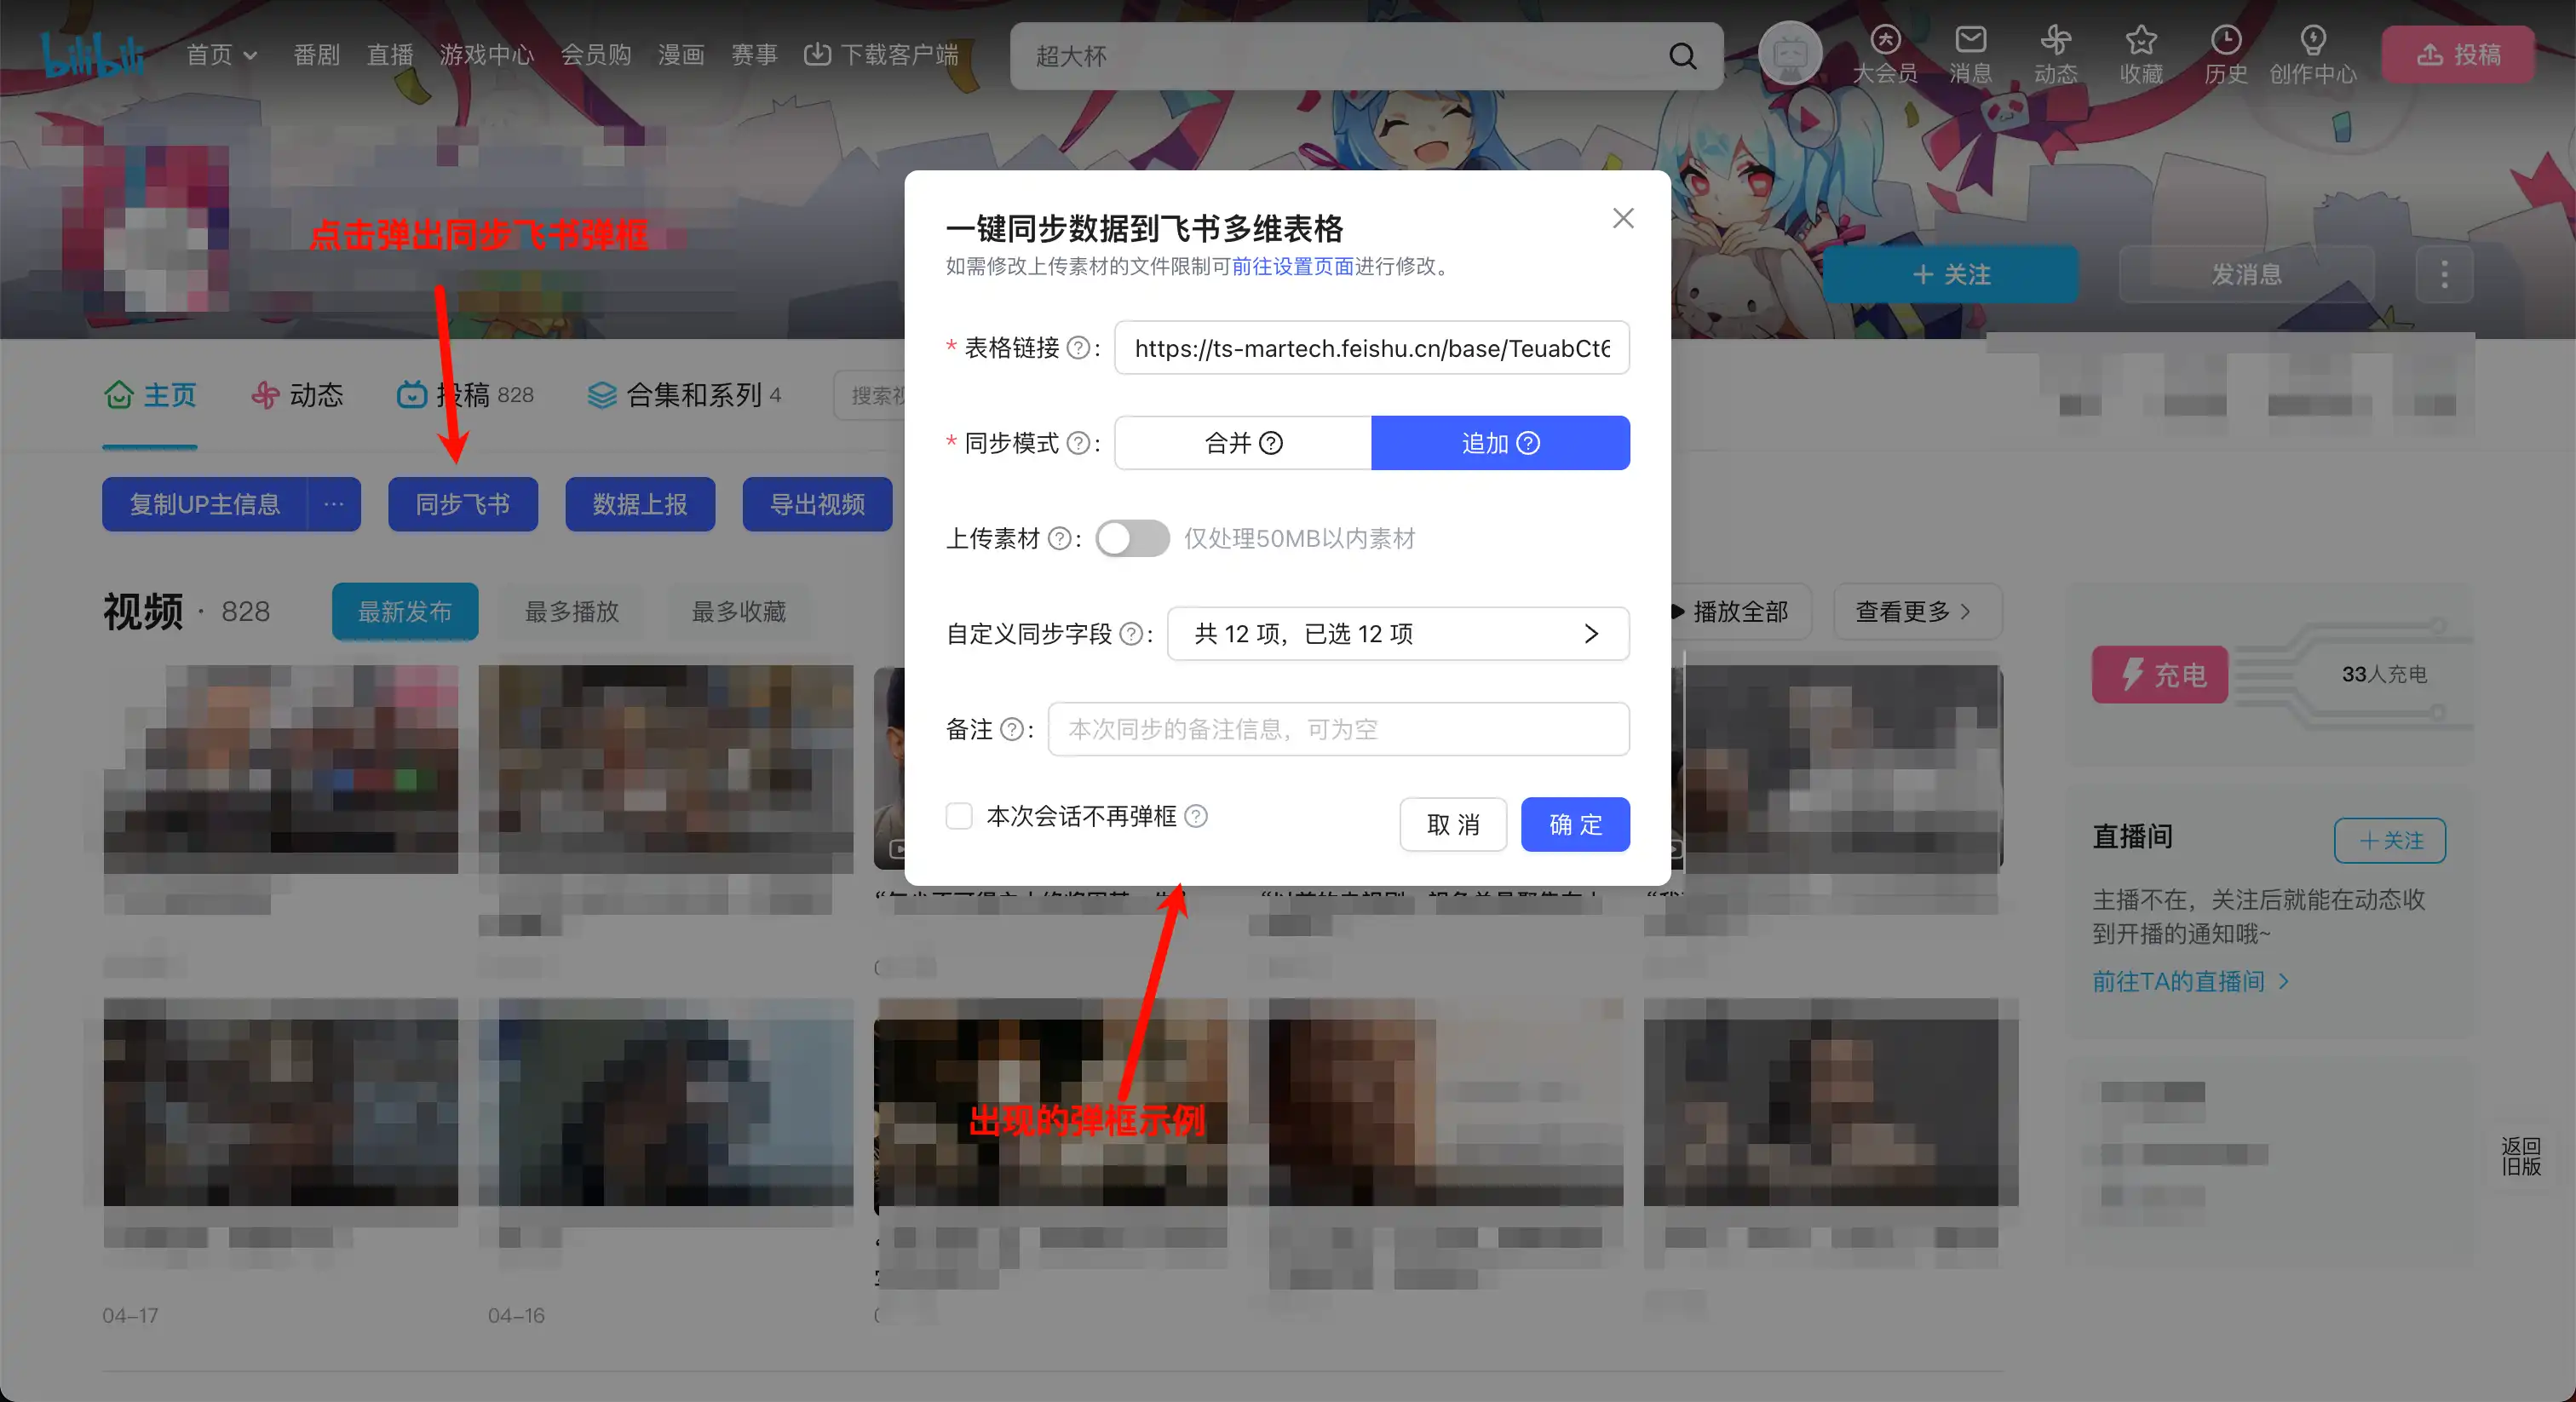This screenshot has height=1402, width=2576.
Task: Click the 游戏中心 menu item
Action: click(487, 55)
